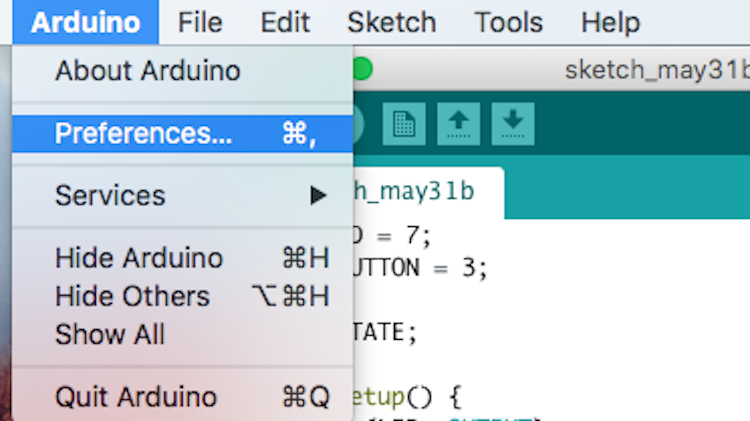
Task: Choose Show All menu entry
Action: click(183, 334)
